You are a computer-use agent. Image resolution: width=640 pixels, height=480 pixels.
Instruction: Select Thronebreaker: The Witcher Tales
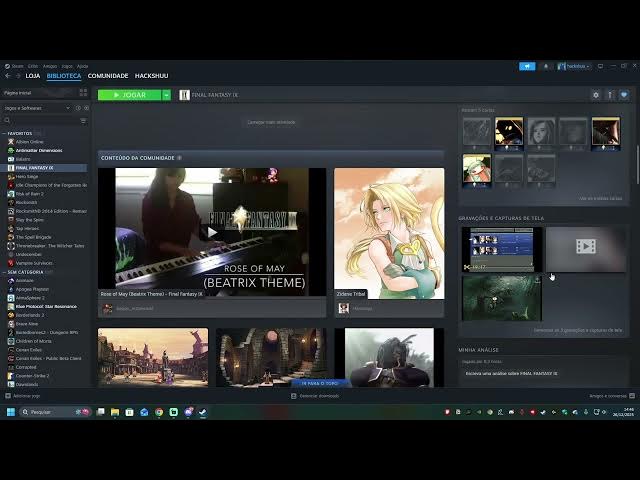pos(50,246)
